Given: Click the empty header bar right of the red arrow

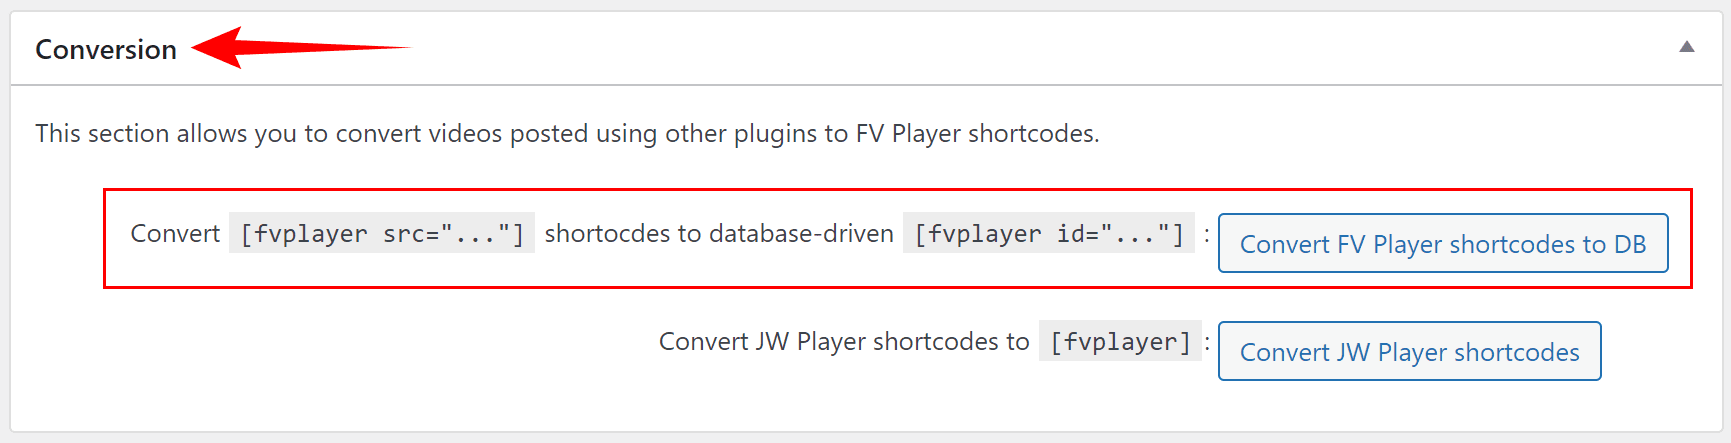Looking at the screenshot, I should tap(1040, 47).
